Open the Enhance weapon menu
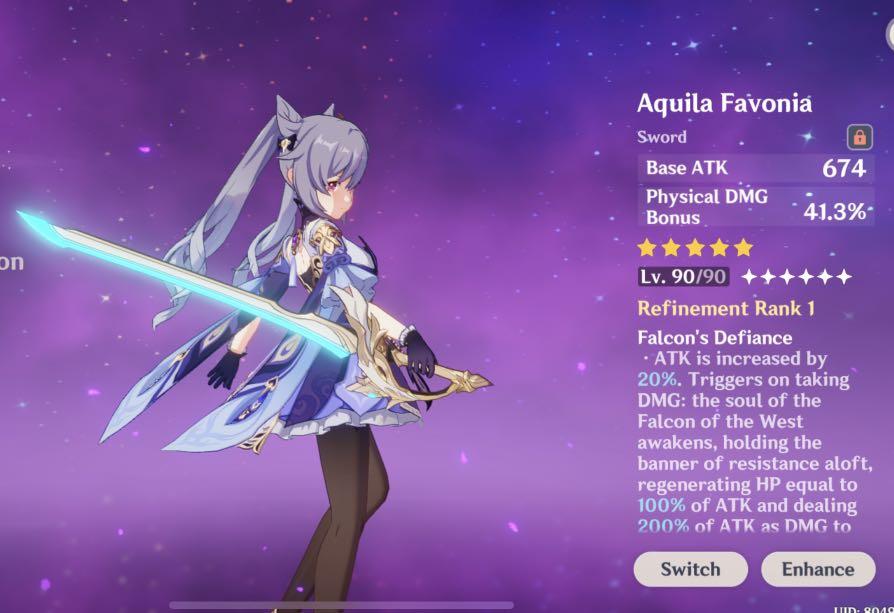Image resolution: width=894 pixels, height=613 pixels. pyautogui.click(x=818, y=569)
